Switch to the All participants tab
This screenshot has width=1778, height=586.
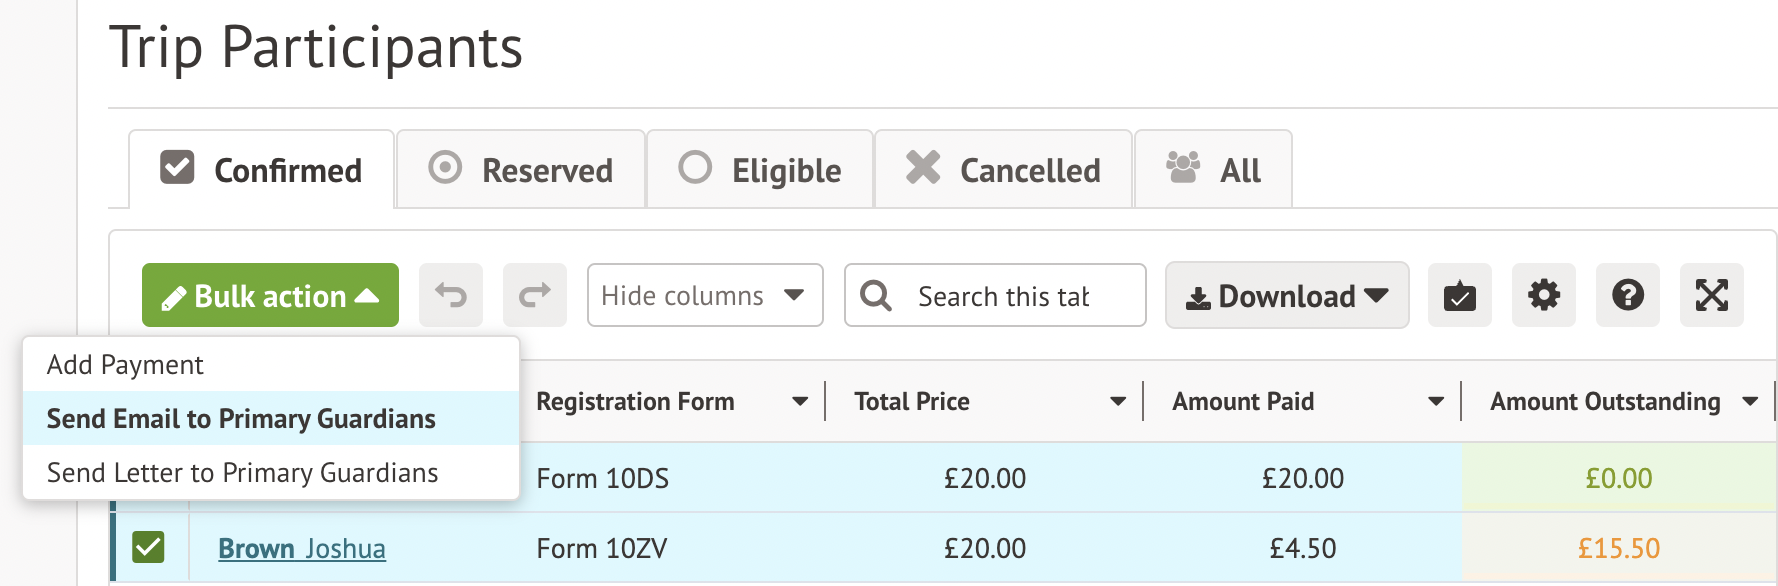1214,169
